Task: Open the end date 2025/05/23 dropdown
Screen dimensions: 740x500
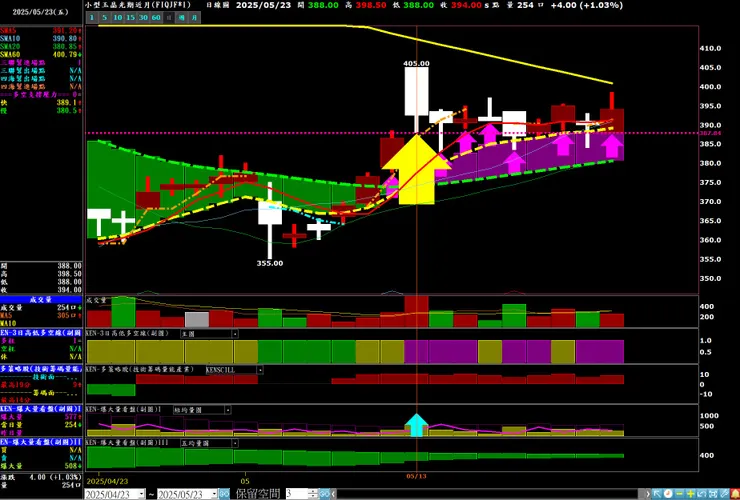Action: pyautogui.click(x=214, y=494)
